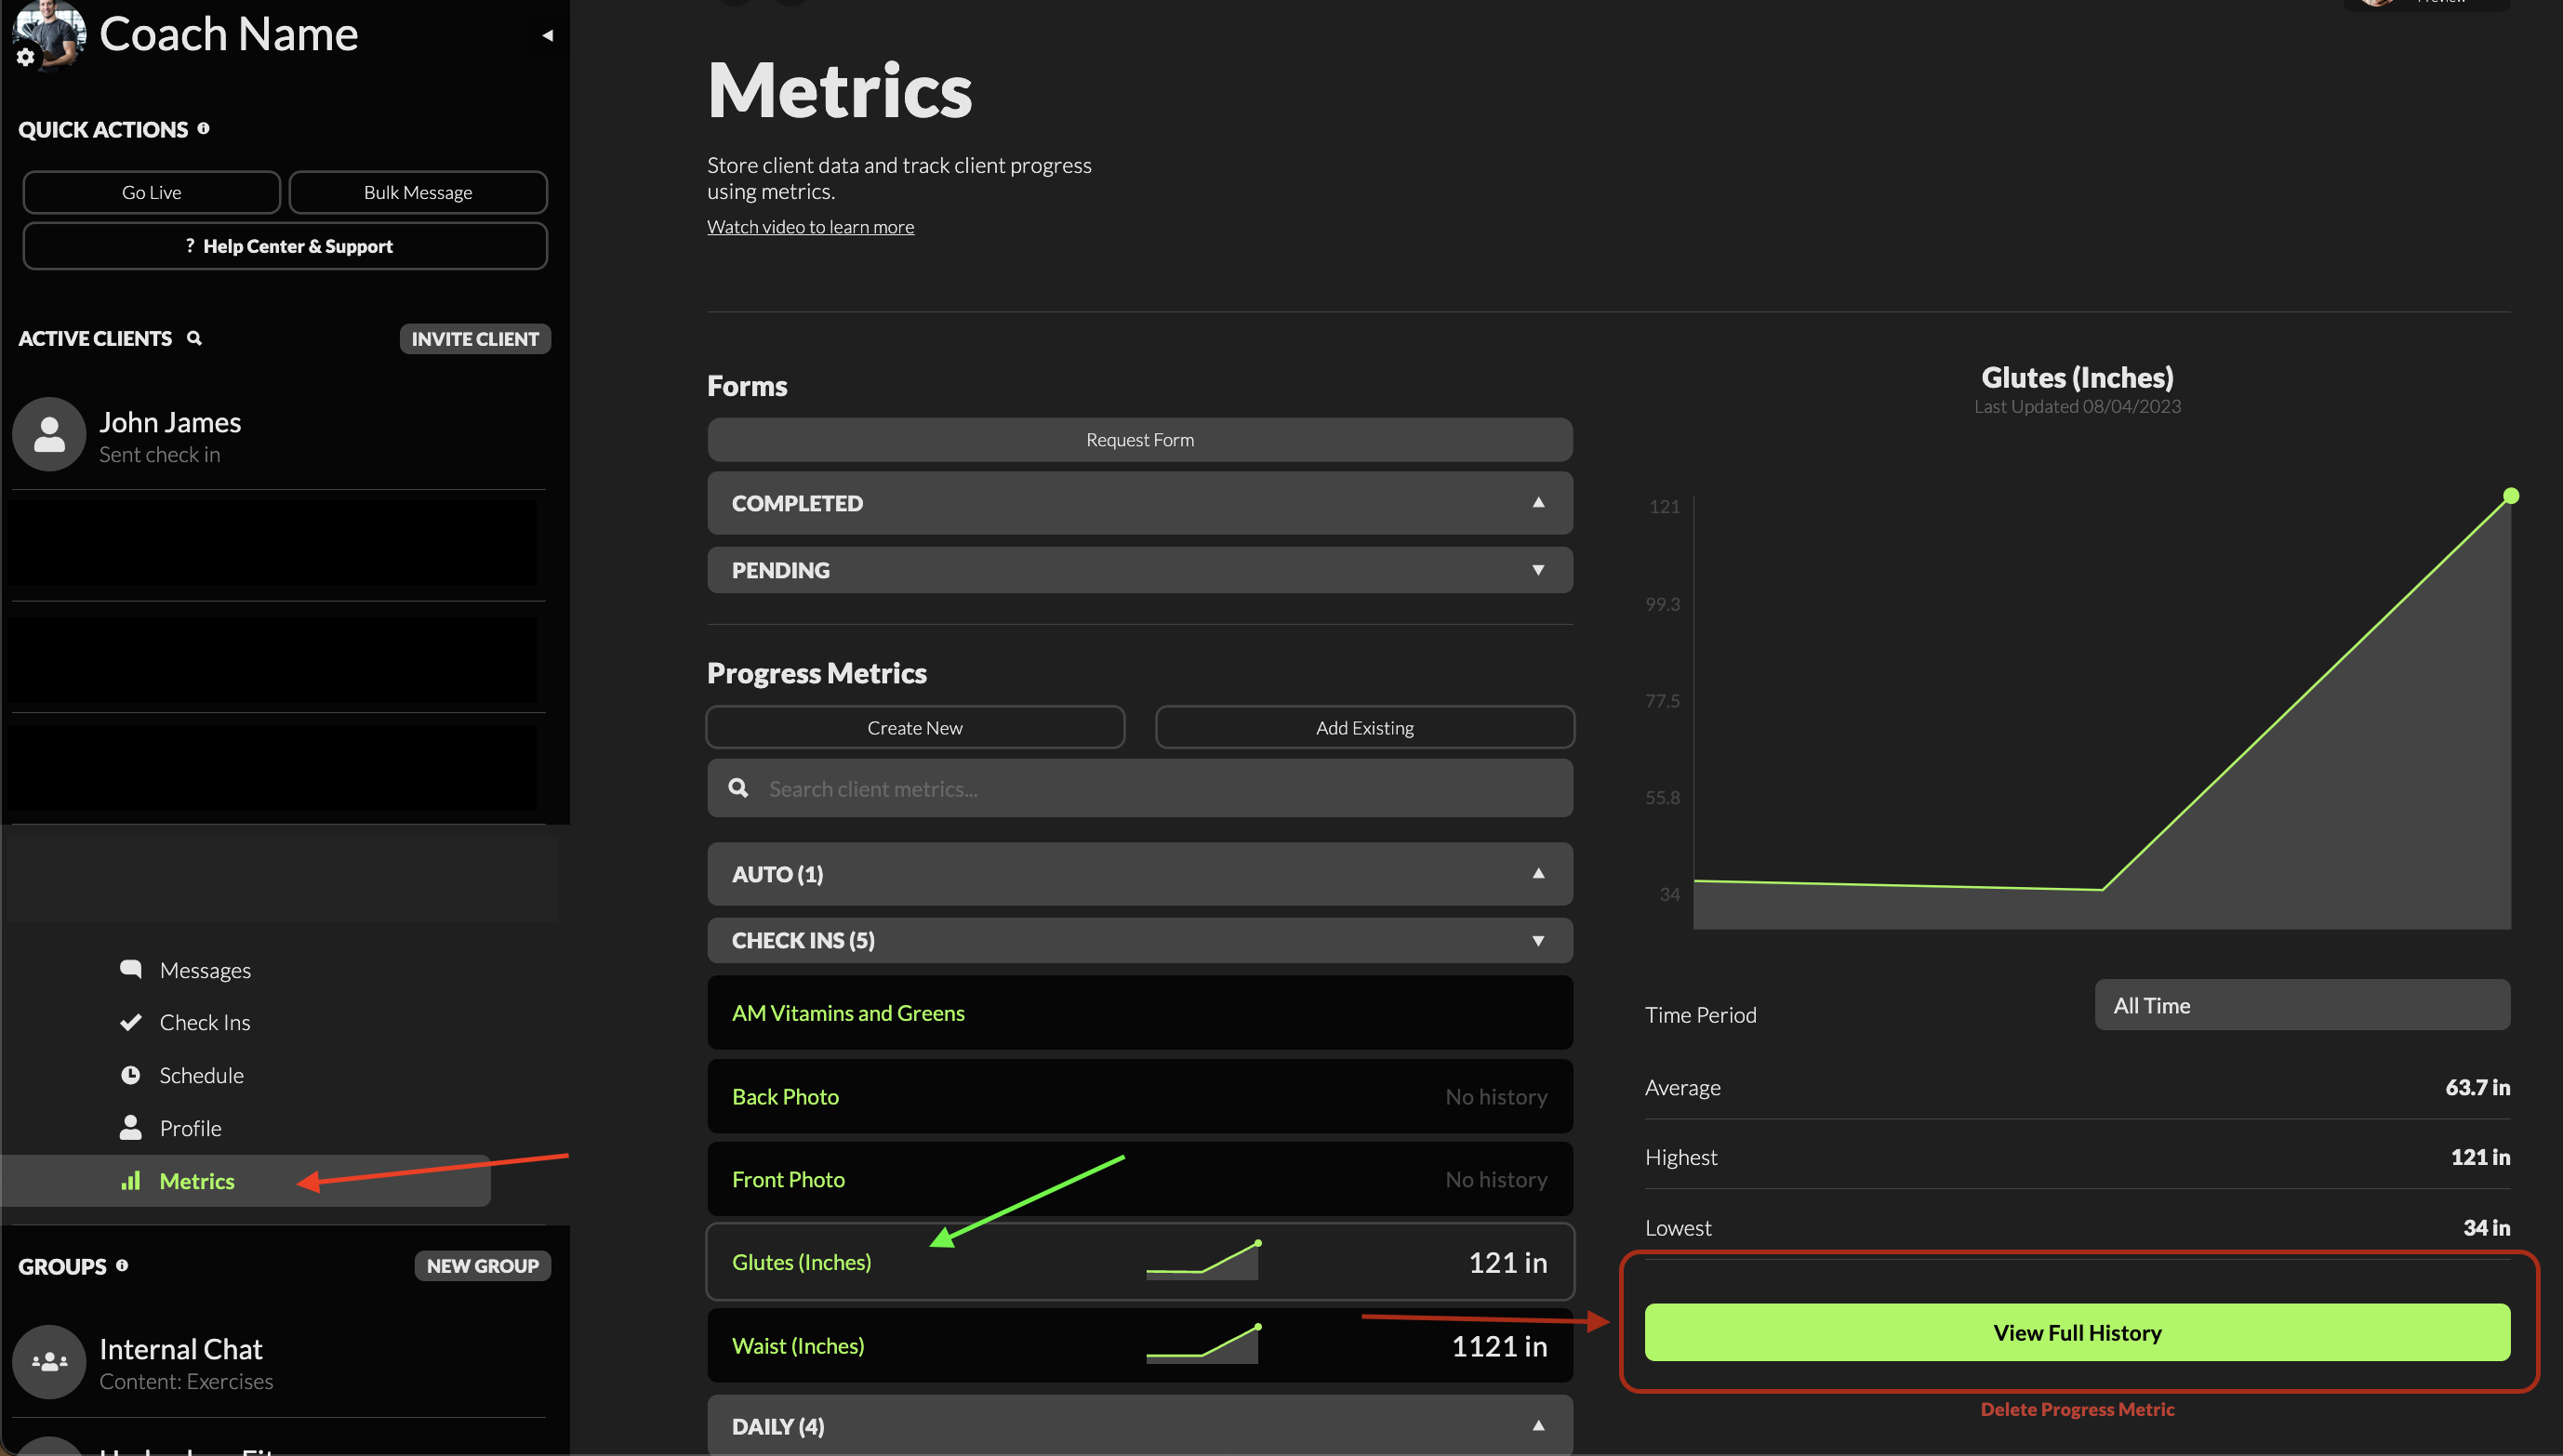
Task: Expand the PENDING forms section
Action: (x=1538, y=570)
